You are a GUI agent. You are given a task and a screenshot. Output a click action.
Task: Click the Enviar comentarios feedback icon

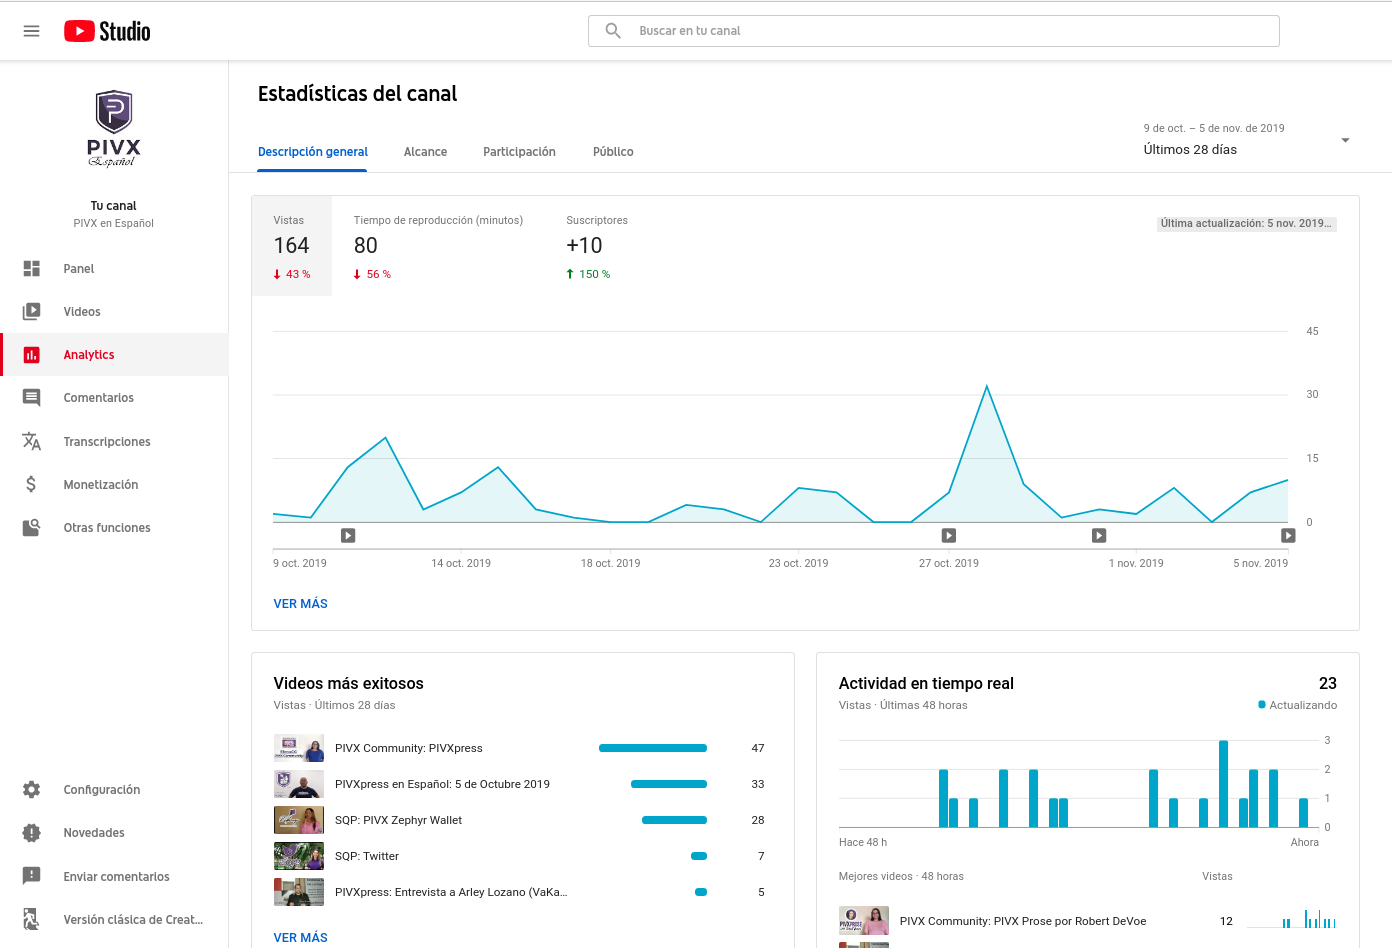coord(32,876)
